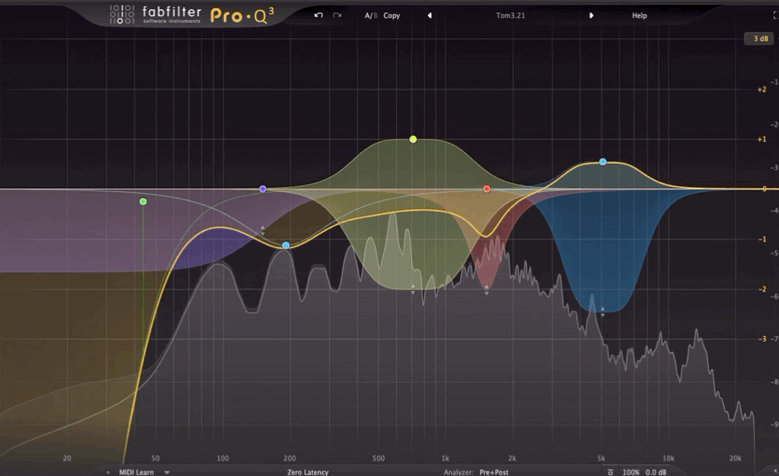Screen dimensions: 779x476
Task: Toggle full screen mode icon
Action: [775, 15]
